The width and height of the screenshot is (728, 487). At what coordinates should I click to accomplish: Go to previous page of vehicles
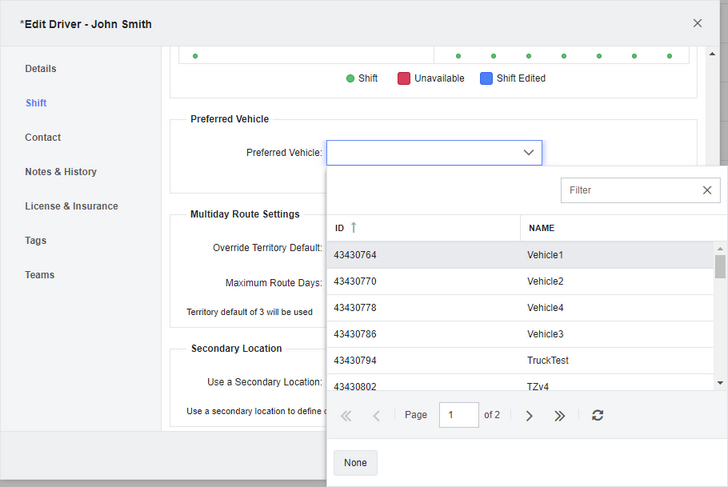(376, 415)
